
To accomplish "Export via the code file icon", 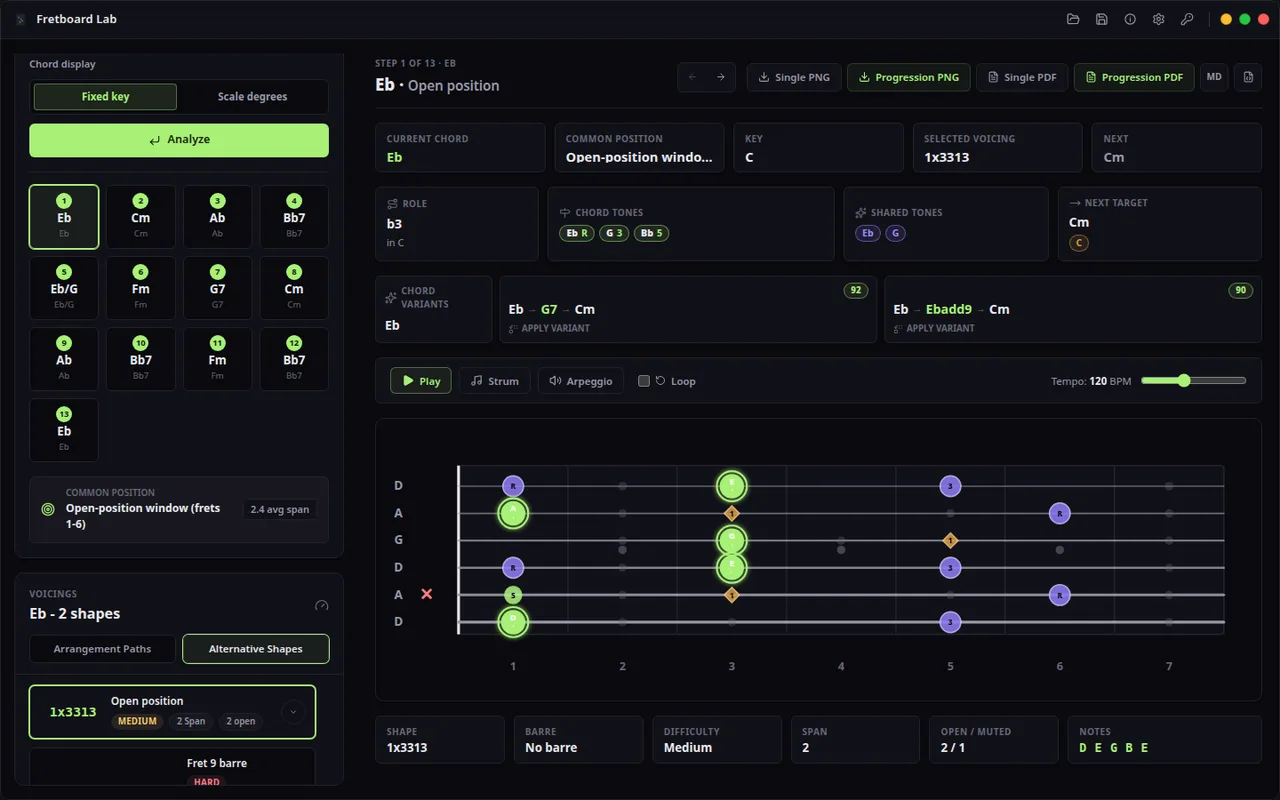I will click(1247, 77).
